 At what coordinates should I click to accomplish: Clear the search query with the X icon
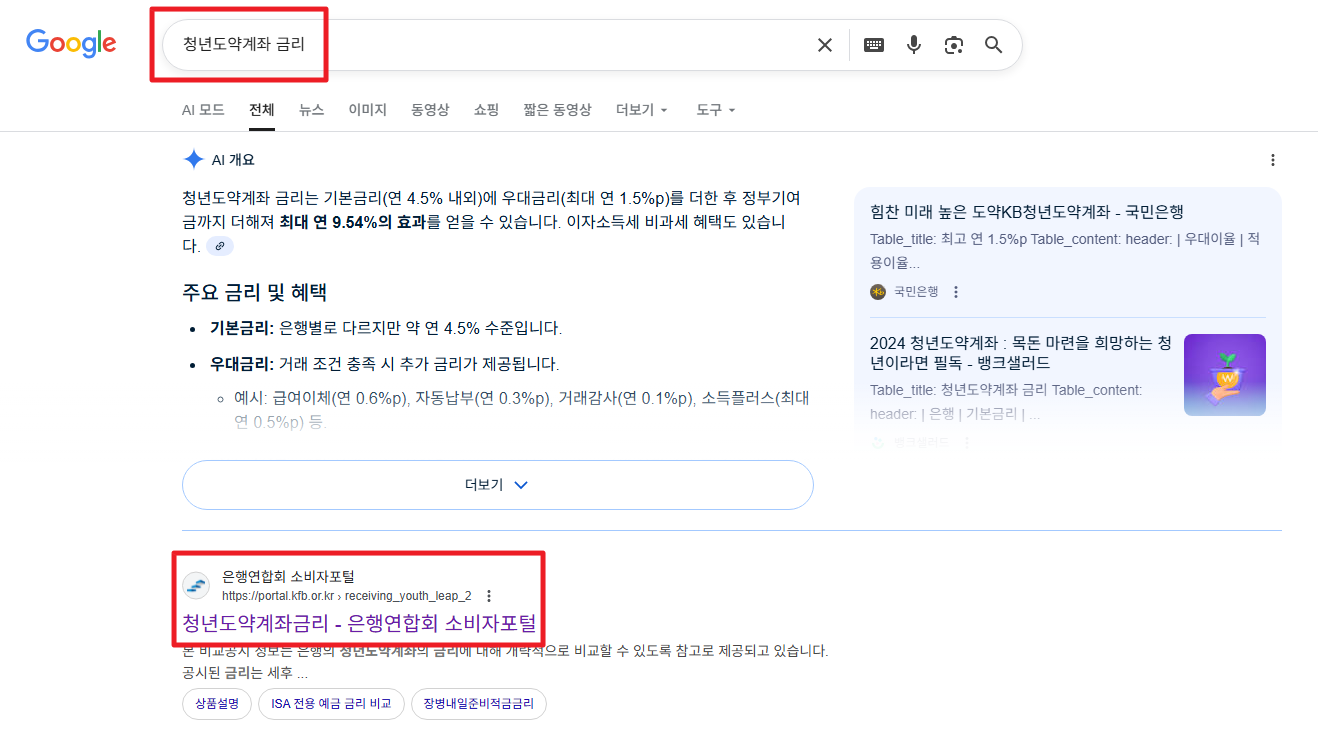824,44
